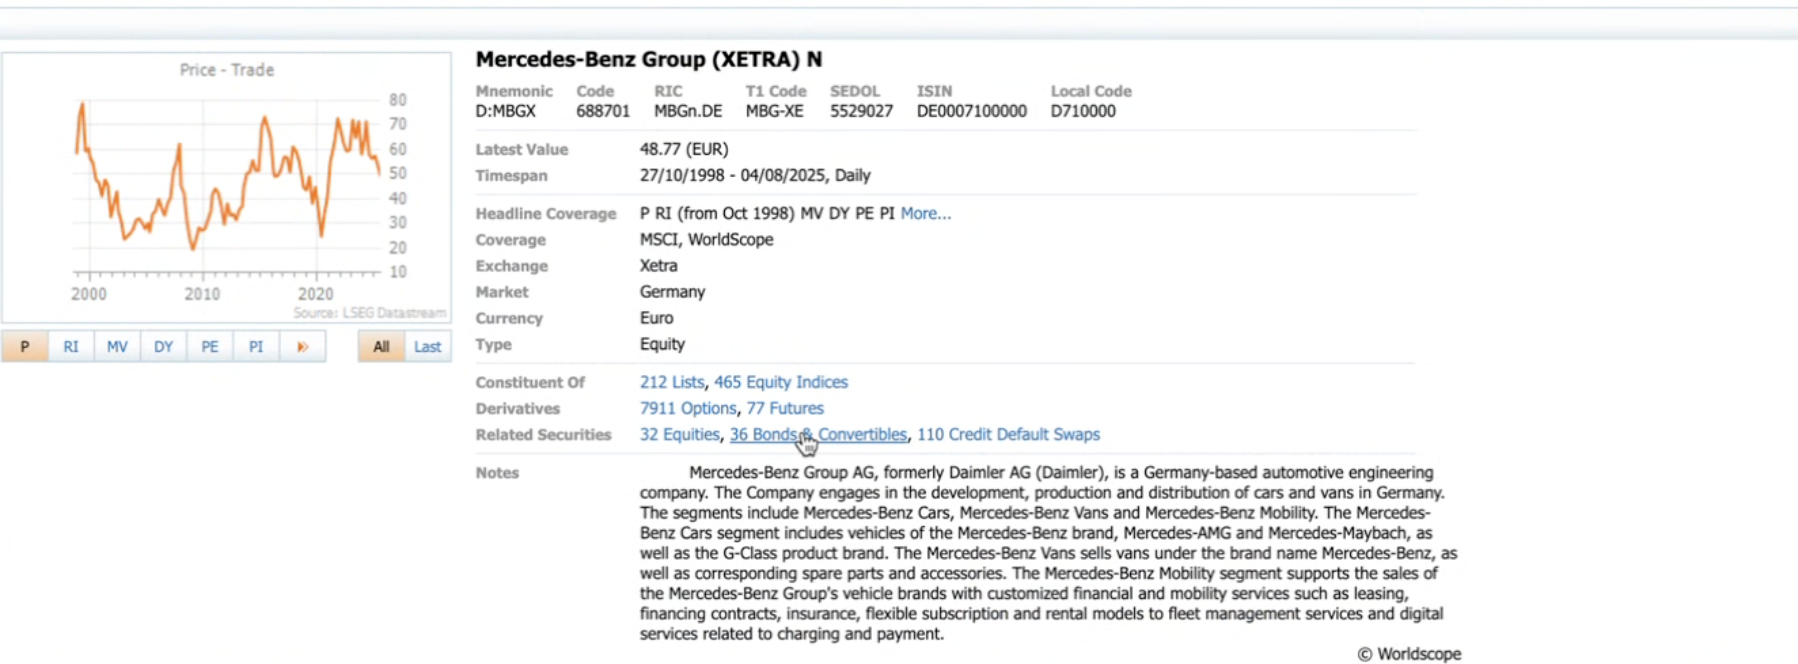Viewport: 1798px width, 664px height.
Task: Click the mnemonic value D:MBGX
Action: pos(506,111)
